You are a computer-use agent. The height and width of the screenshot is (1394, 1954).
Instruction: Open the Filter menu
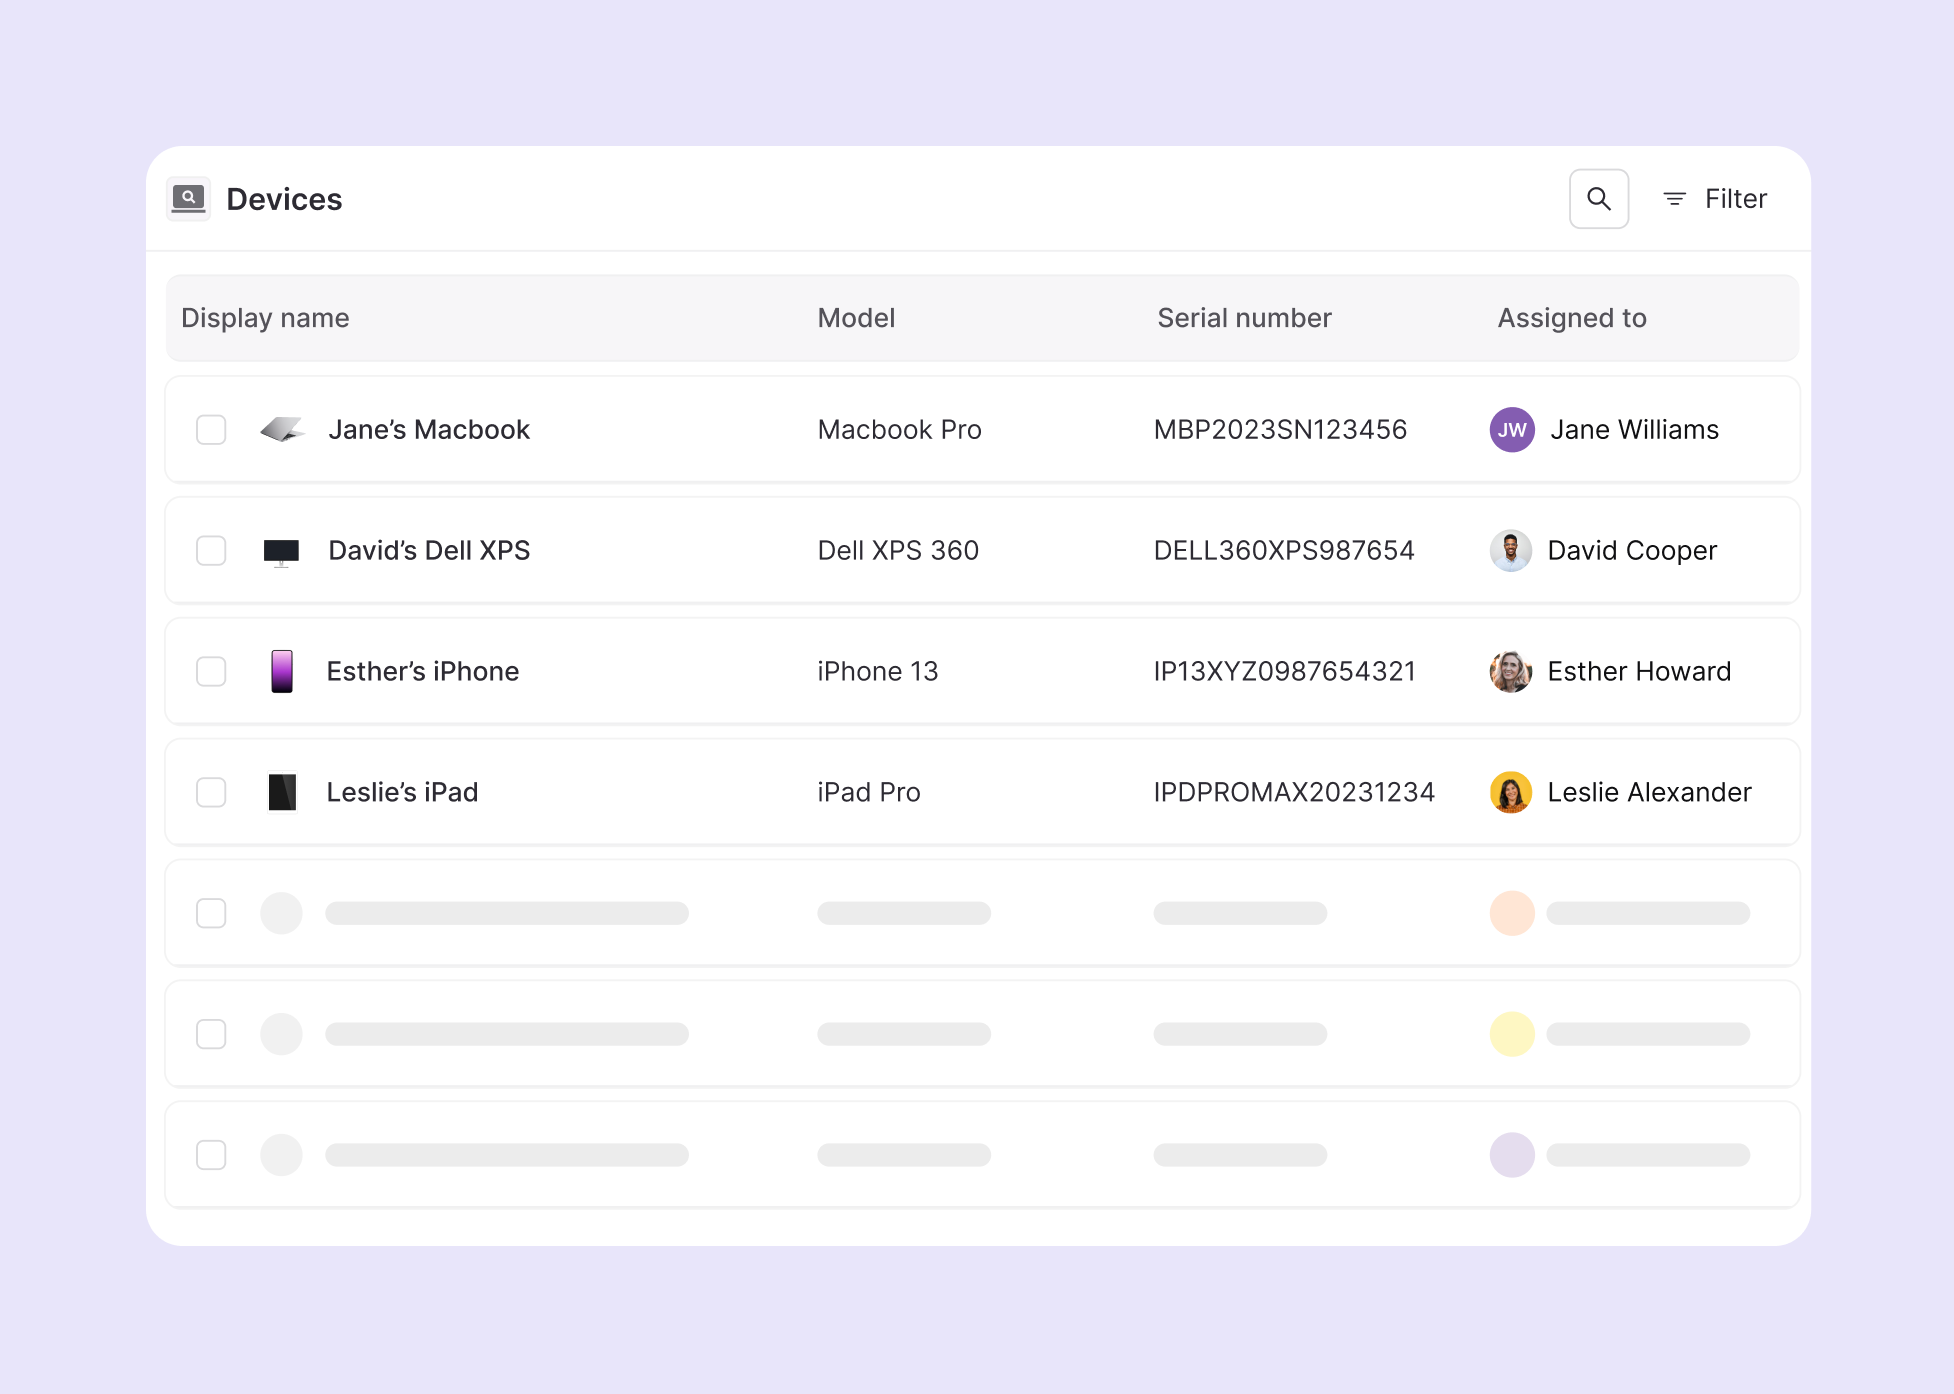coord(1735,198)
